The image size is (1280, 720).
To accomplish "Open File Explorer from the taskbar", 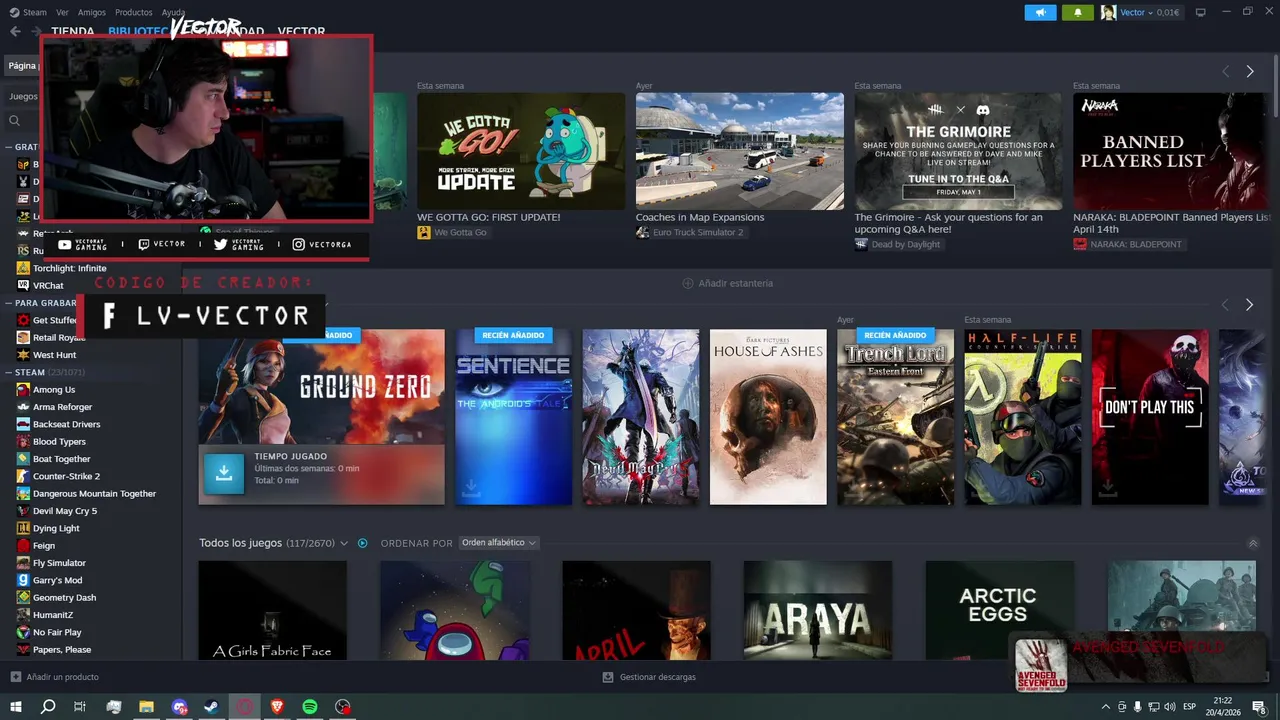I will [146, 707].
